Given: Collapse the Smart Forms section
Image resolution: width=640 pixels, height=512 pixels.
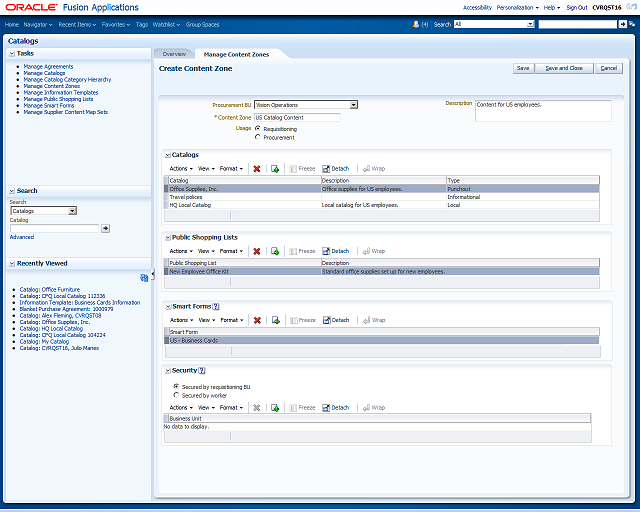Looking at the screenshot, I should [168, 307].
